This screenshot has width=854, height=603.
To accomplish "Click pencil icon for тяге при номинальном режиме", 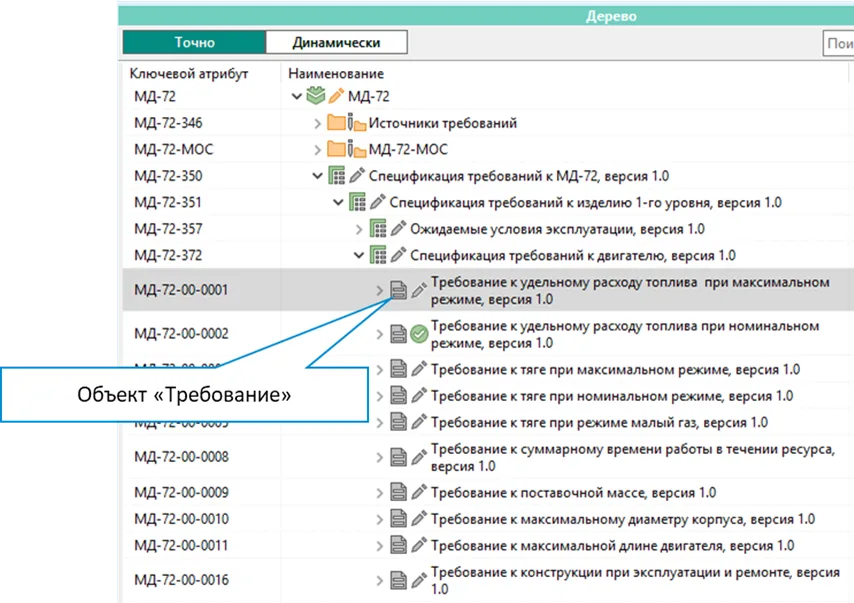I will (x=419, y=395).
